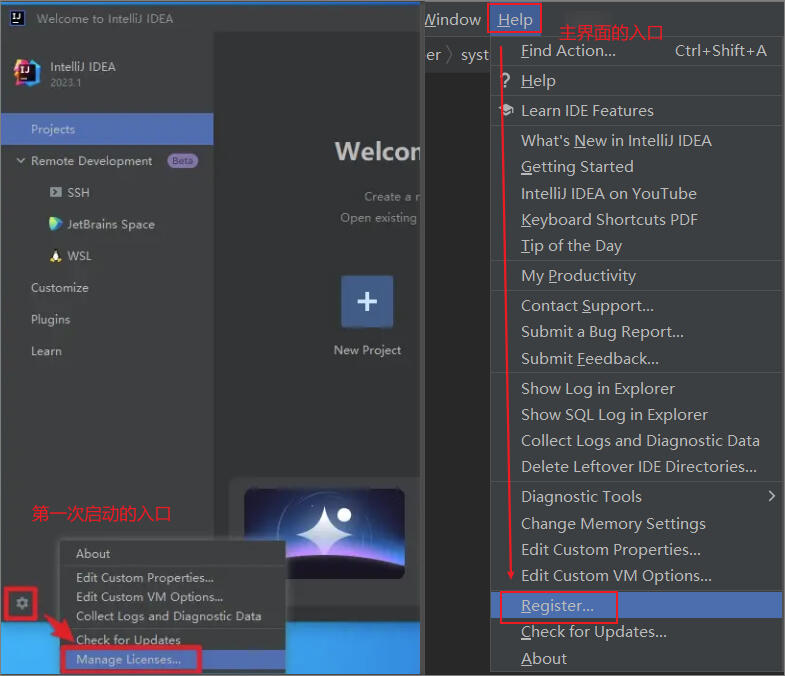785x676 pixels.
Task: Click the space-themed banner thumbnail
Action: (x=324, y=533)
